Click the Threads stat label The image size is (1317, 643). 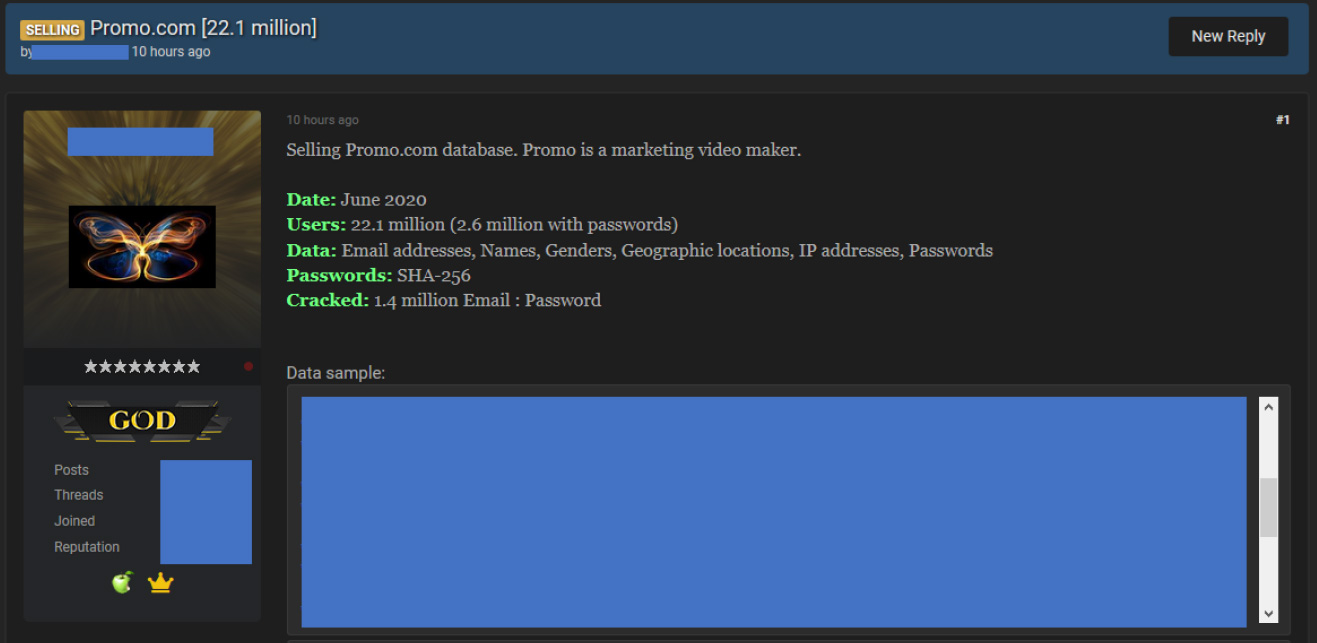78,495
